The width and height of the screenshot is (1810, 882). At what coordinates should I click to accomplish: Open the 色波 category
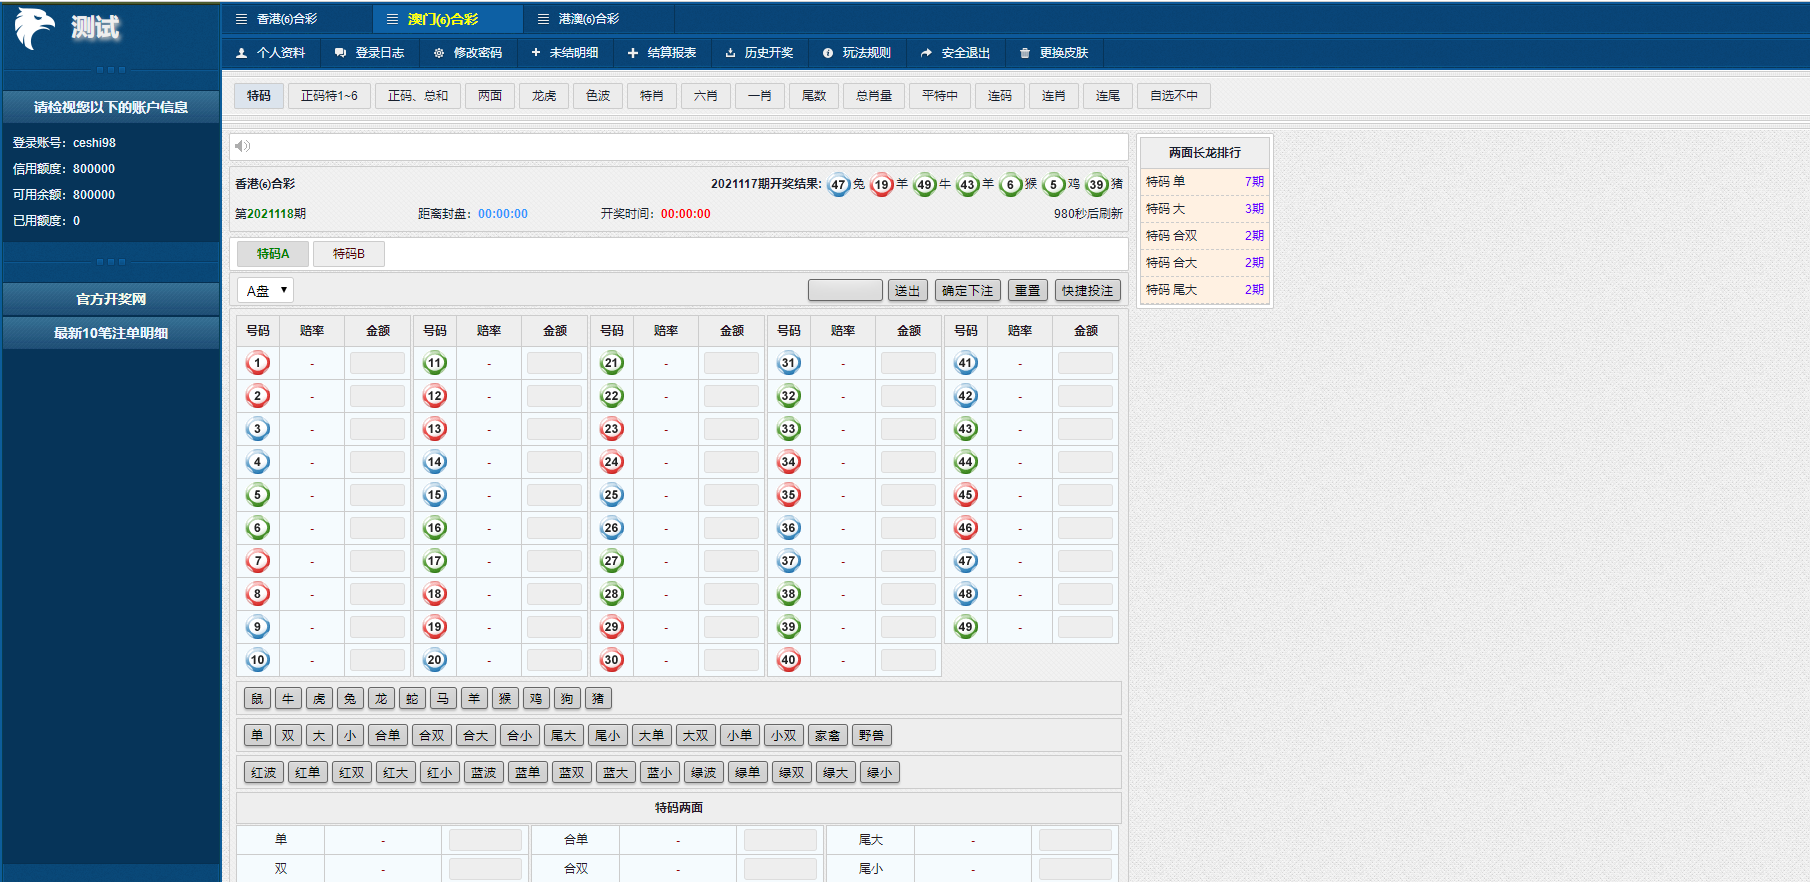(598, 96)
